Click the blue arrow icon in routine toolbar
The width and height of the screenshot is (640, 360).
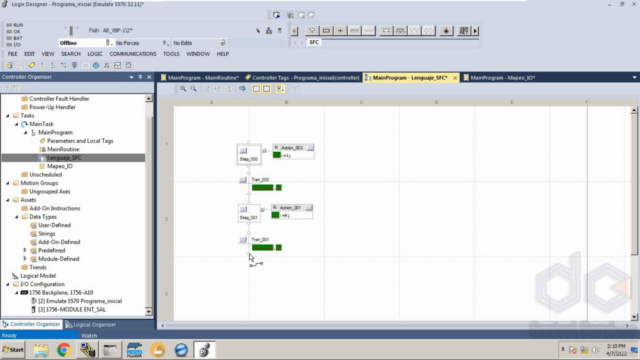[242, 89]
